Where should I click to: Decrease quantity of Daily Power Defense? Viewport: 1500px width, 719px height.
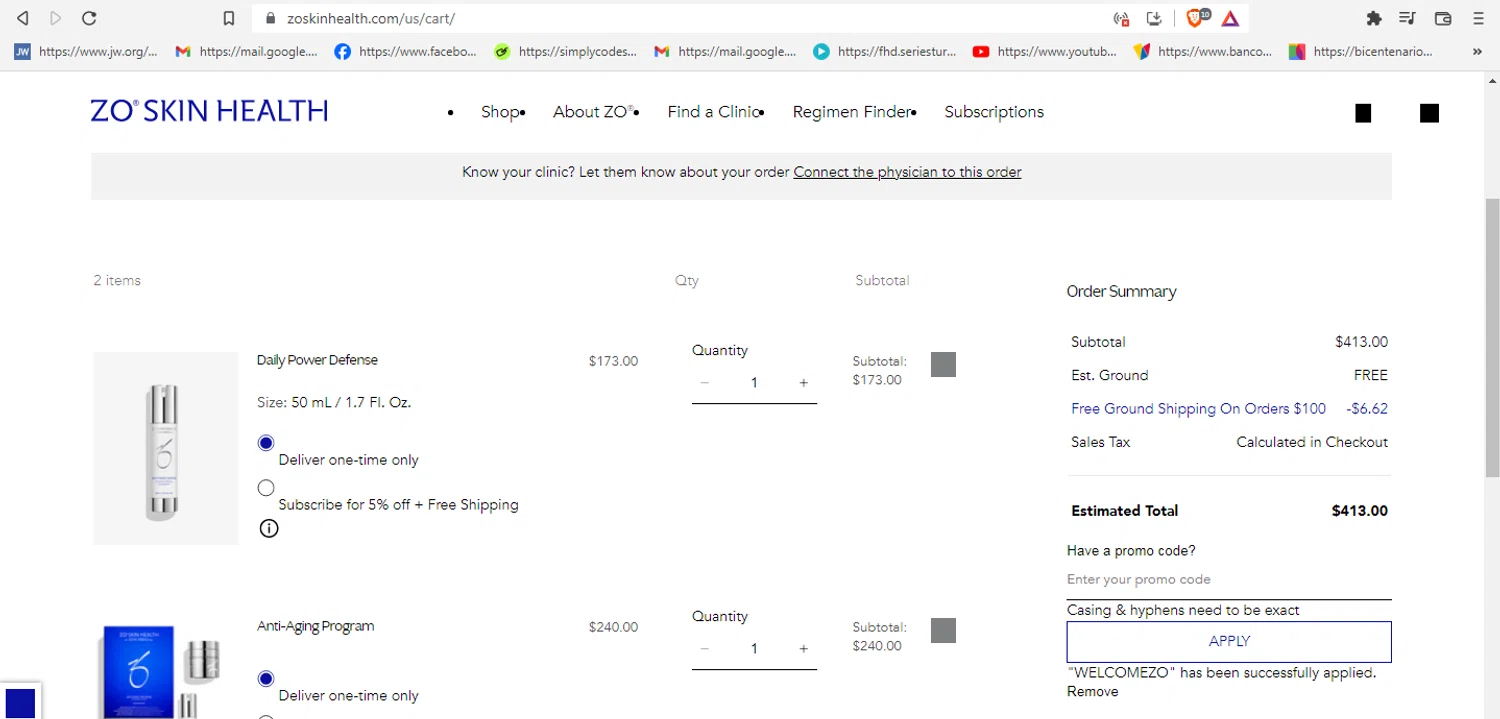(x=705, y=383)
